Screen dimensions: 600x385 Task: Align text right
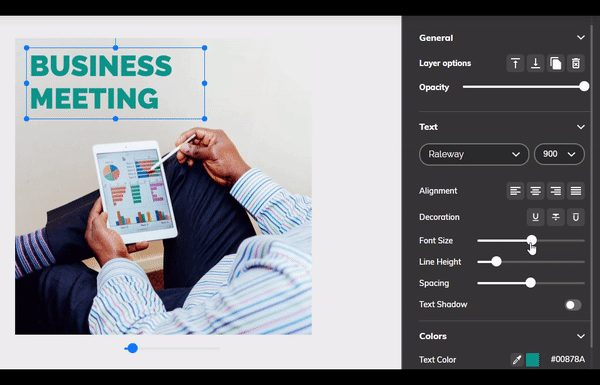coord(556,191)
